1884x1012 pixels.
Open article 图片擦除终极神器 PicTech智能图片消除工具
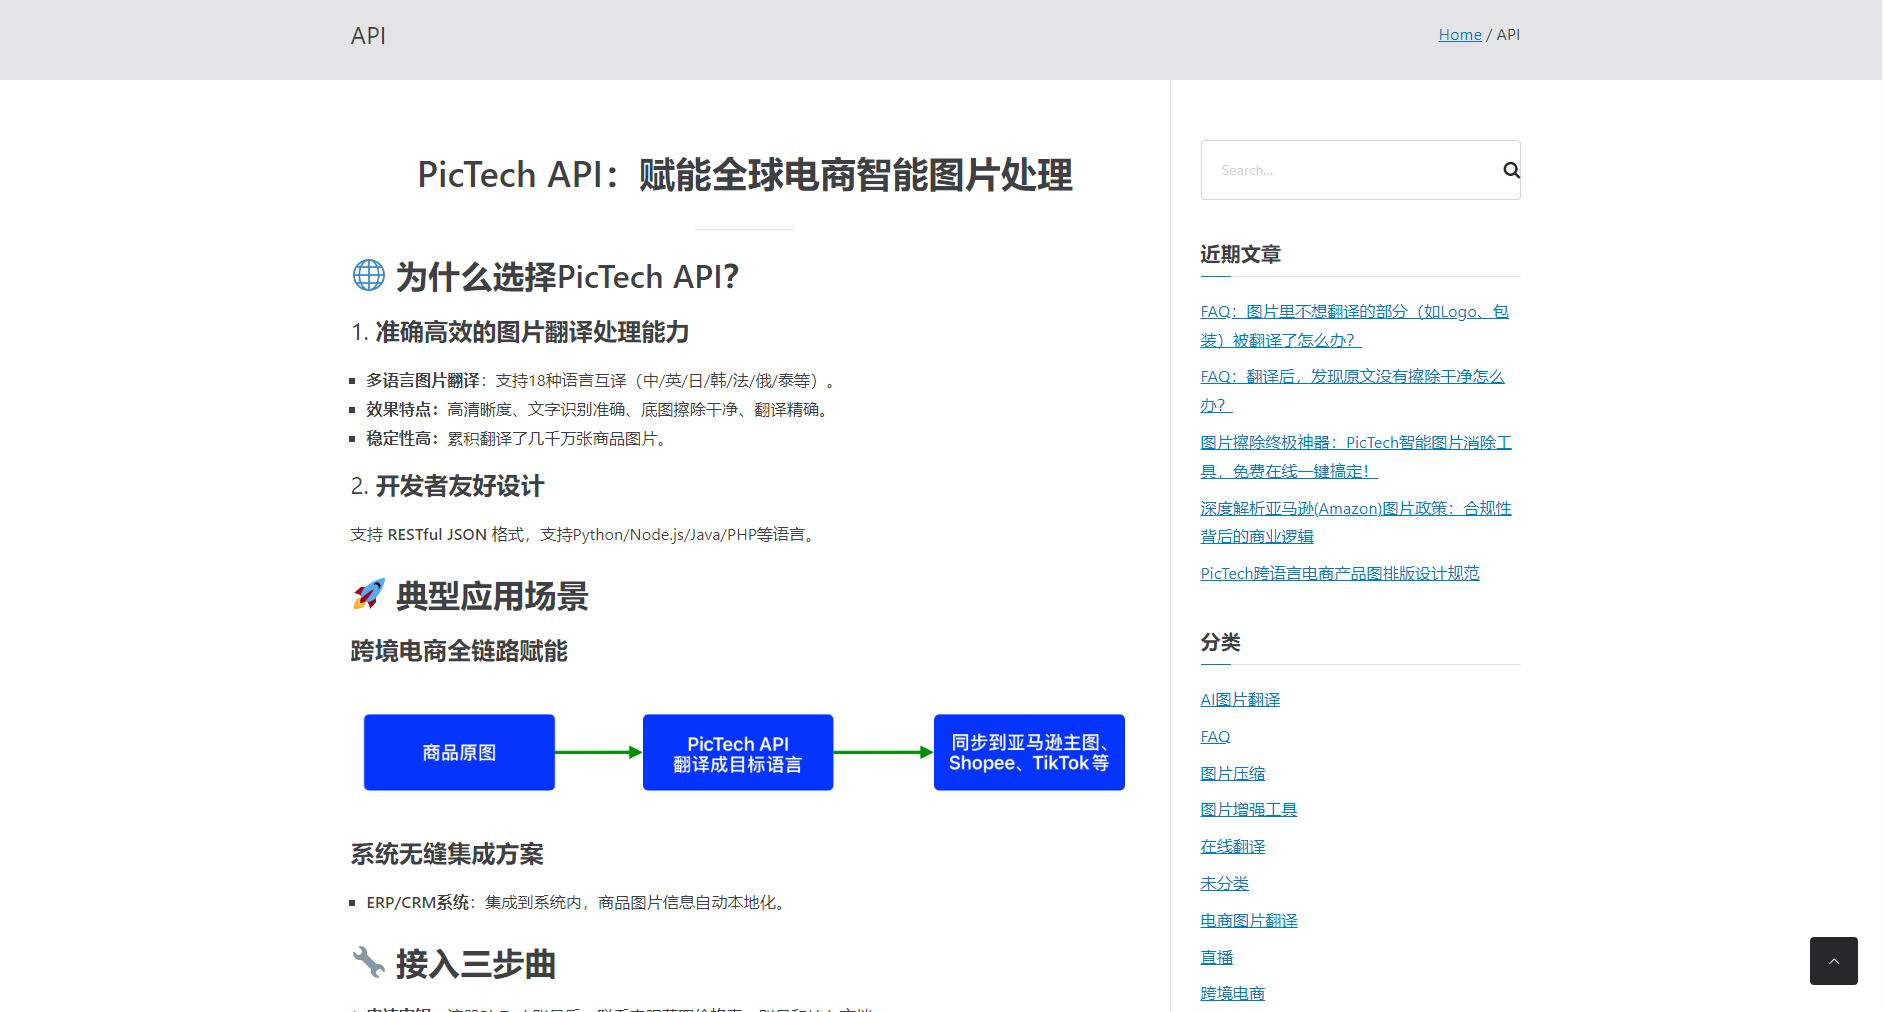pos(1356,457)
